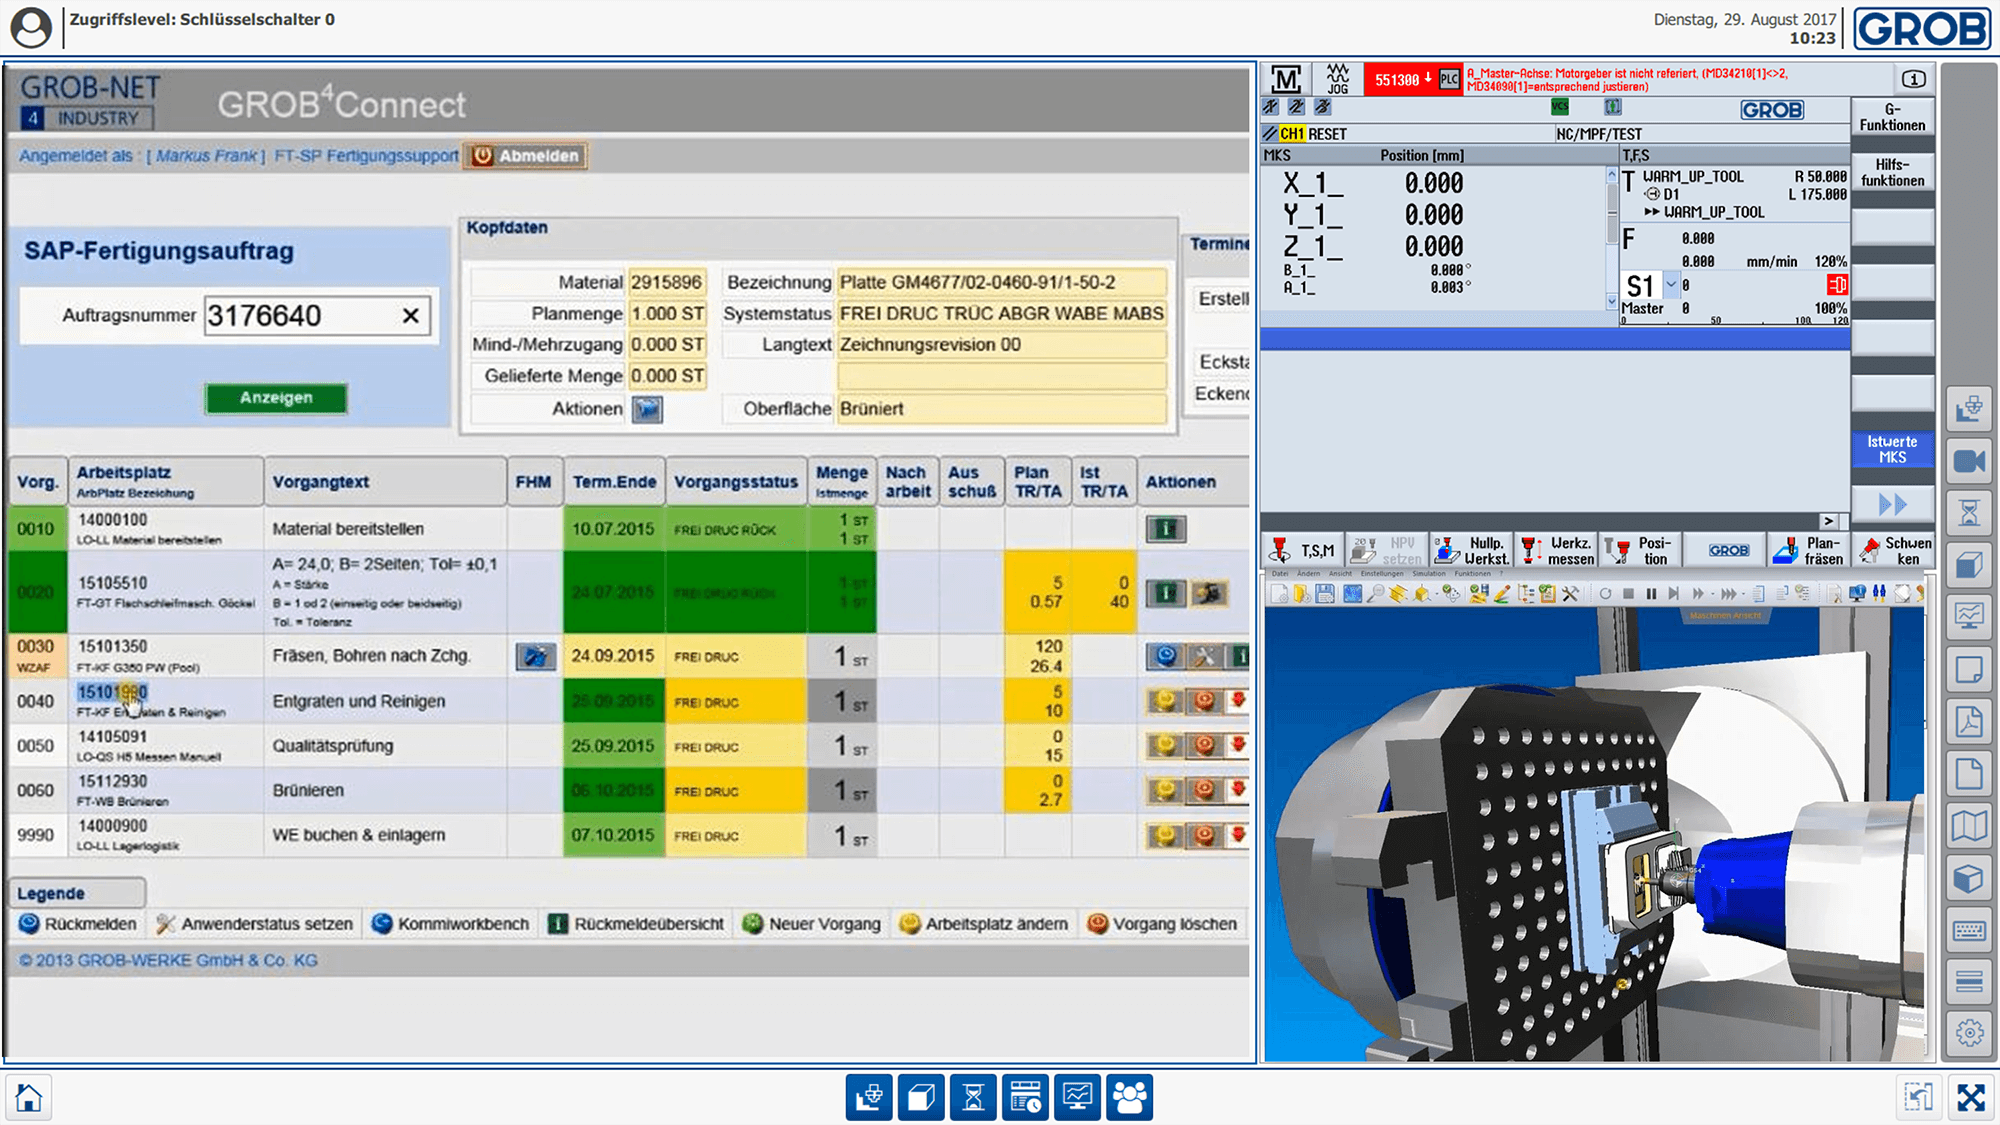2000x1125 pixels.
Task: Click the red arrow icon in Brünieren row
Action: click(1238, 789)
